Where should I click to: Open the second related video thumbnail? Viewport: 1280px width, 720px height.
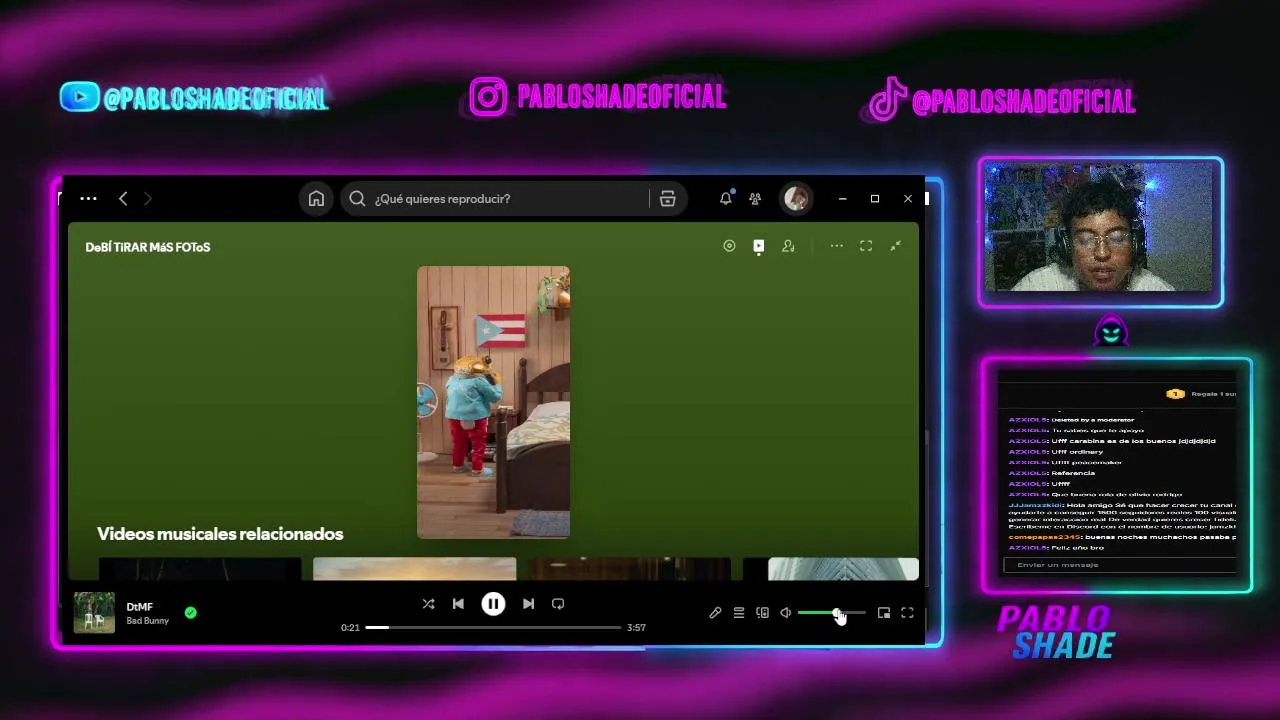(414, 569)
